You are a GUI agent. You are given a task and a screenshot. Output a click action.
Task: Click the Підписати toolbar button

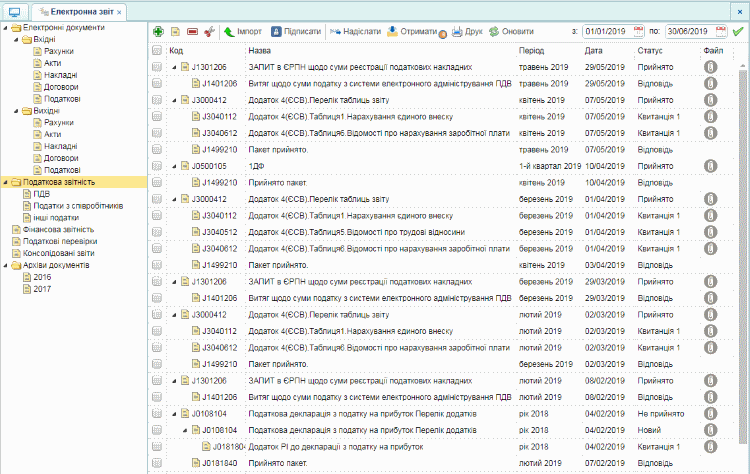coord(296,32)
